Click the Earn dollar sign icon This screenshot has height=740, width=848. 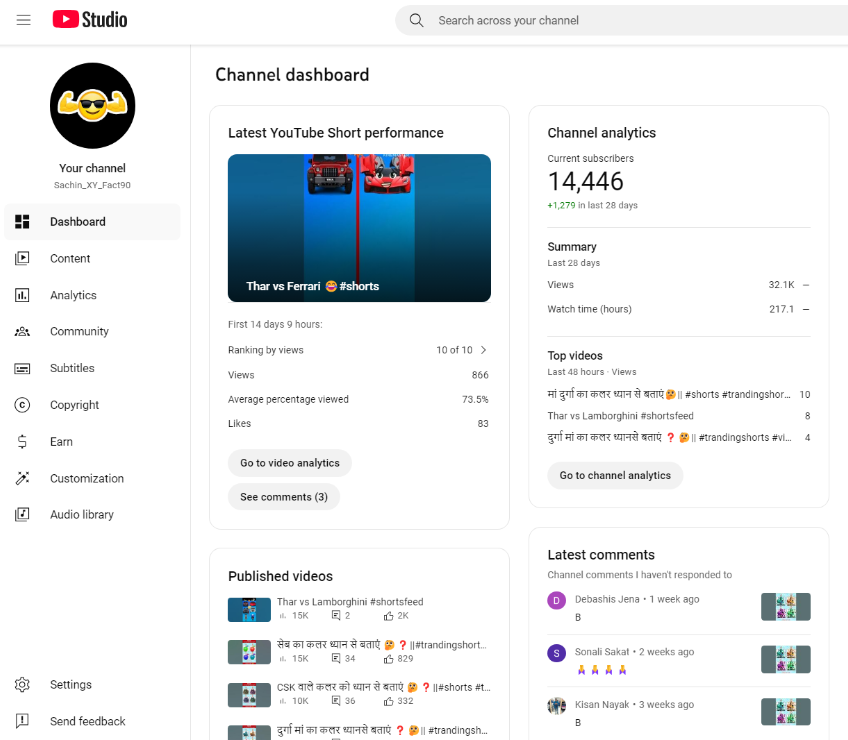coord(22,441)
